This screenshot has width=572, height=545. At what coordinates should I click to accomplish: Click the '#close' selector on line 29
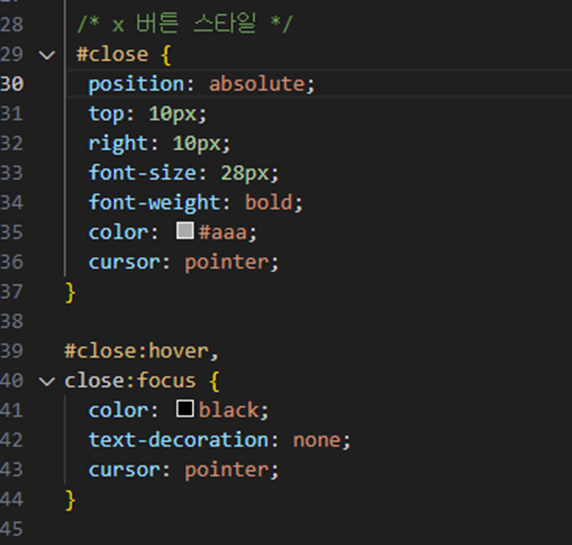(112, 55)
